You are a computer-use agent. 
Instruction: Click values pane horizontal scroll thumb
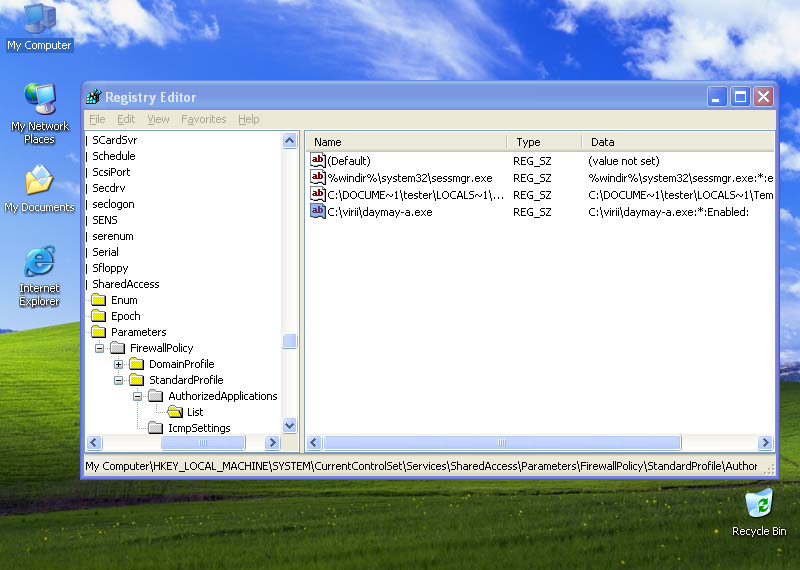click(503, 442)
